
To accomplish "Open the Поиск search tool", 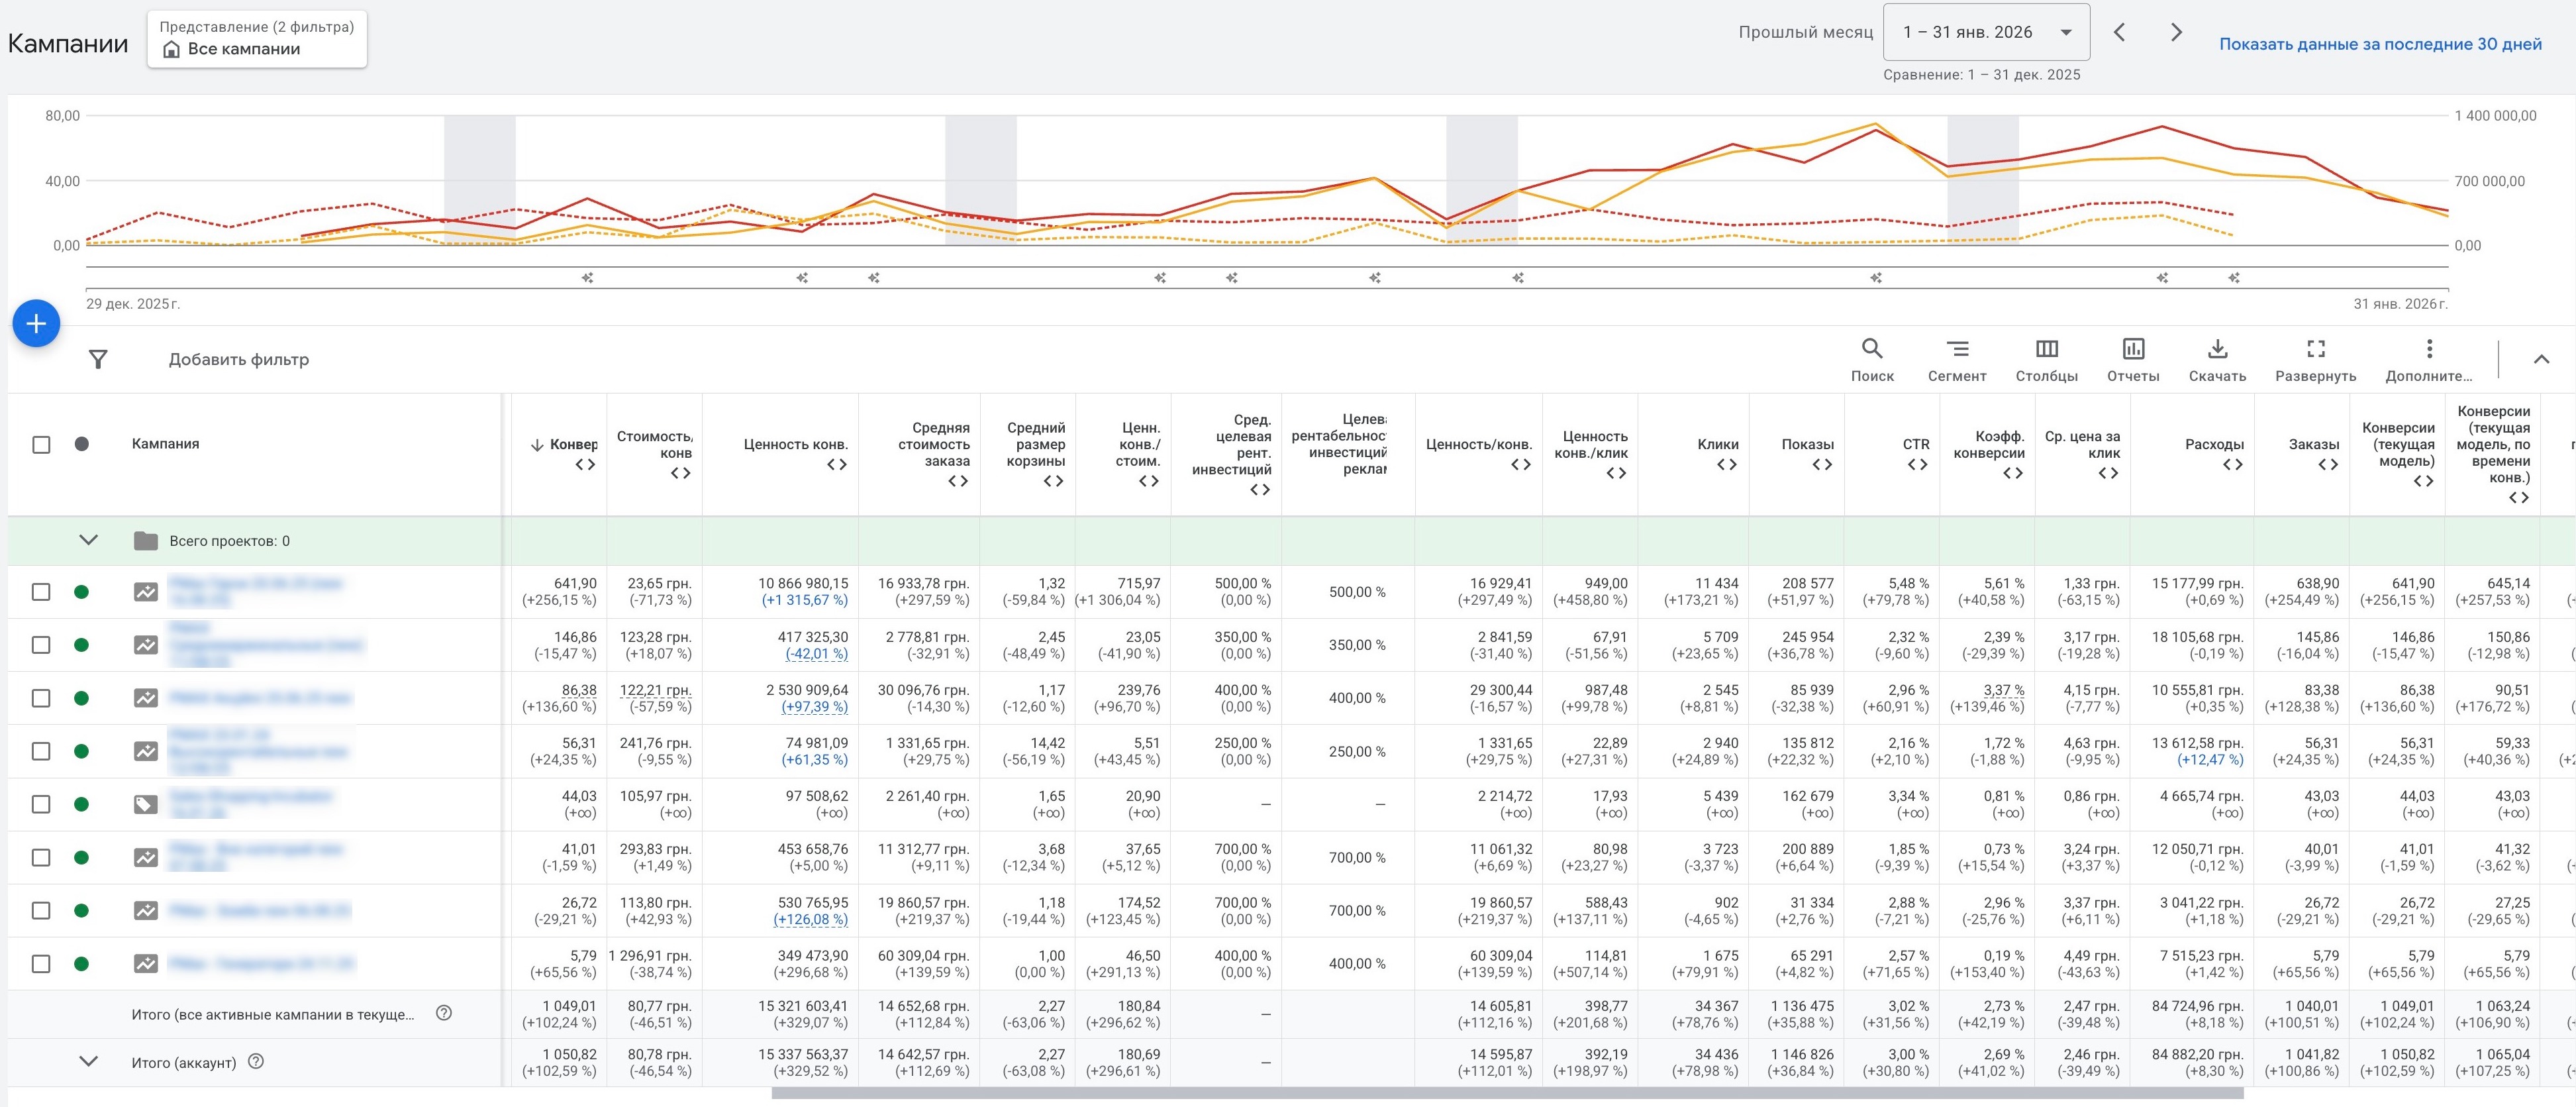I will click(1871, 359).
